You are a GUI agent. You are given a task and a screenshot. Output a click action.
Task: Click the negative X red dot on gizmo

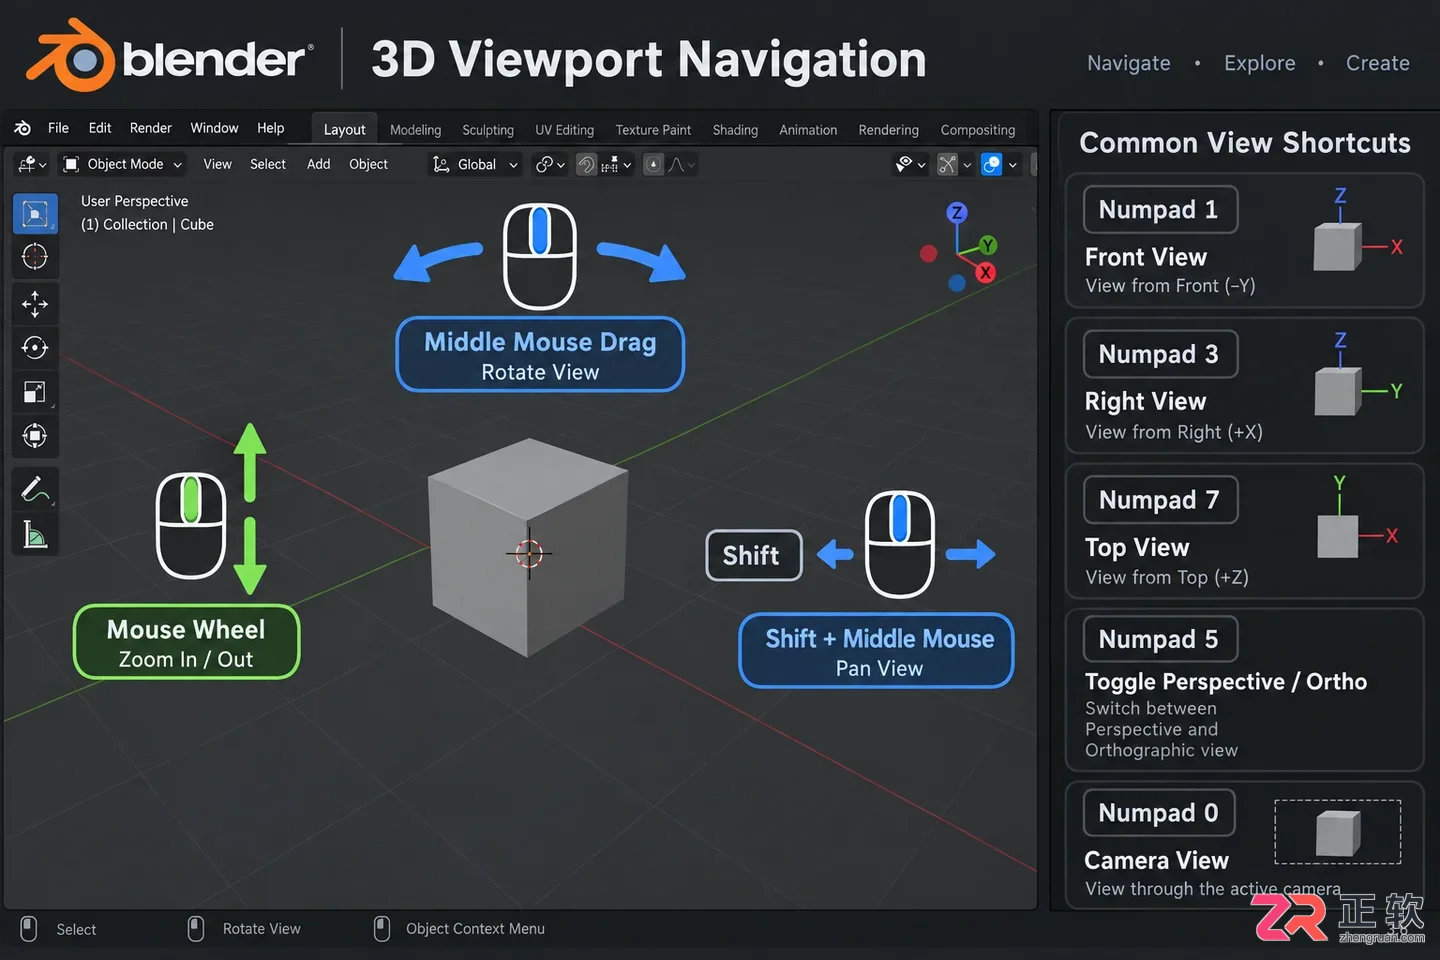click(929, 253)
